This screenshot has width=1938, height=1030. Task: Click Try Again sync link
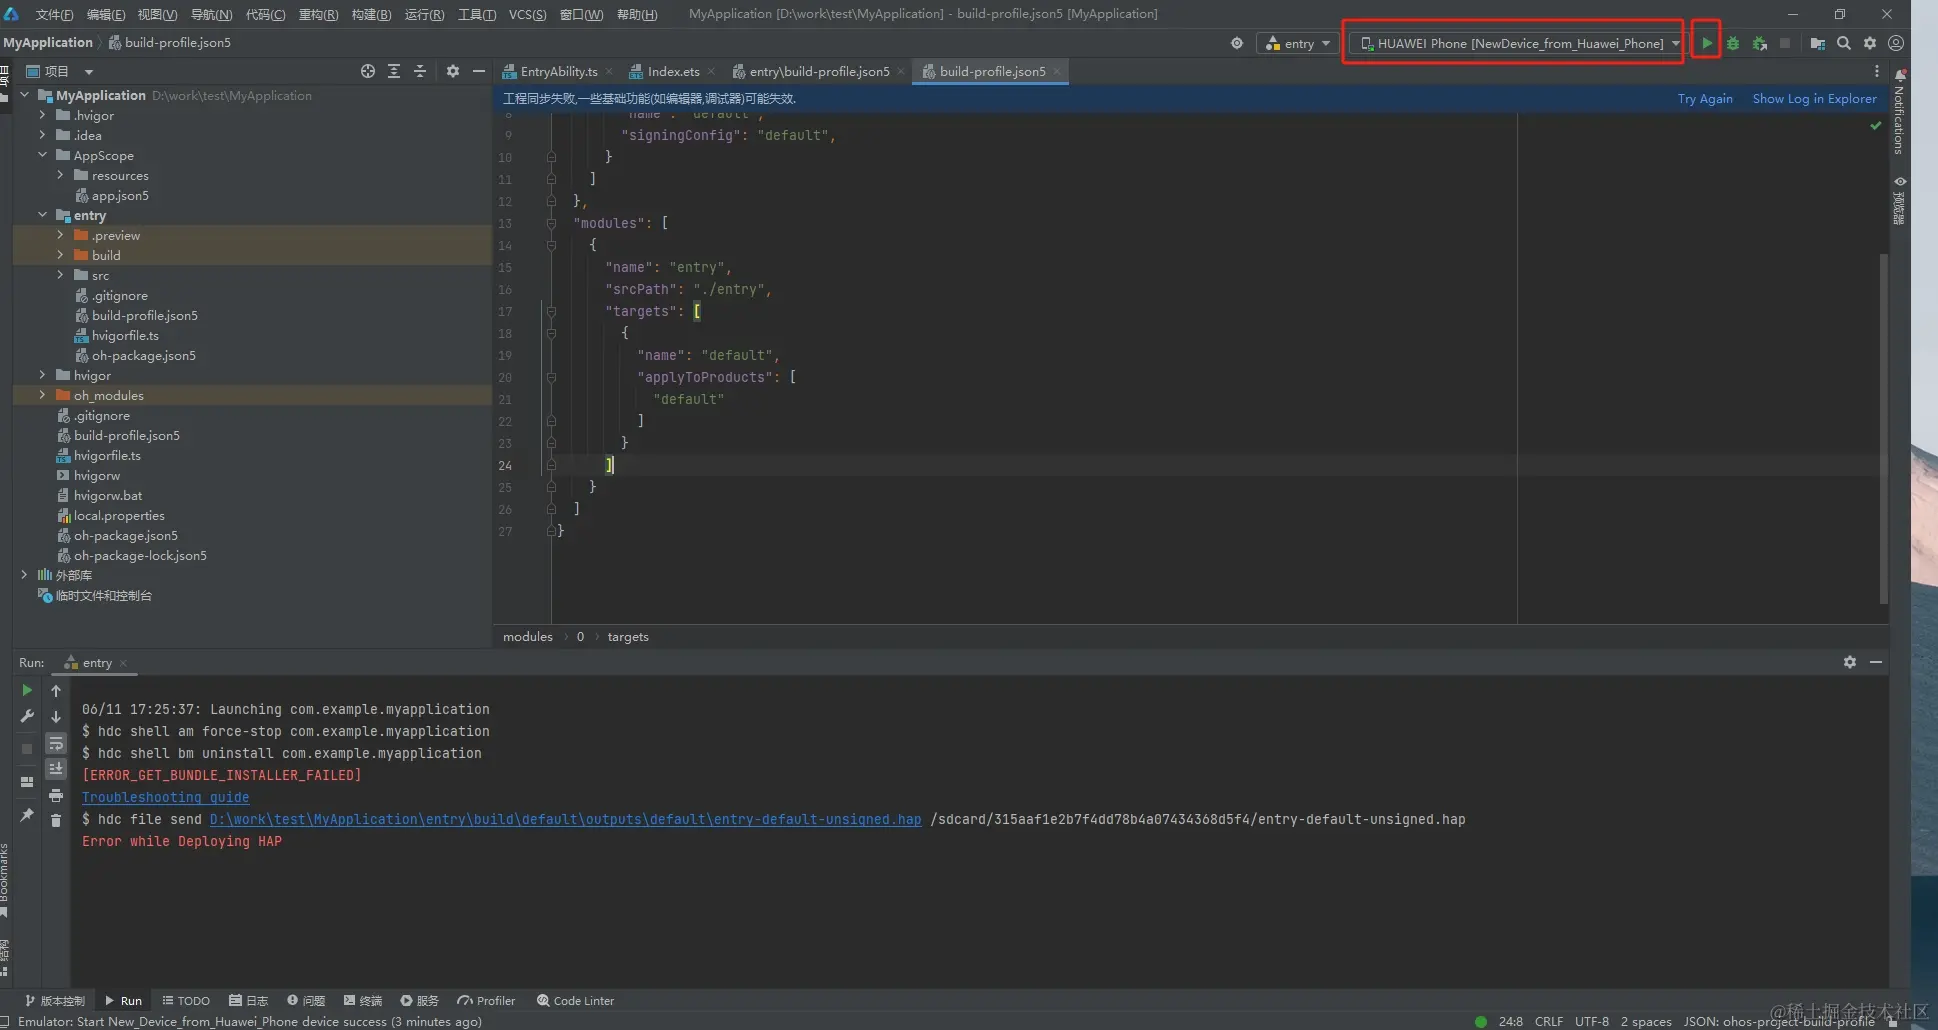point(1704,98)
